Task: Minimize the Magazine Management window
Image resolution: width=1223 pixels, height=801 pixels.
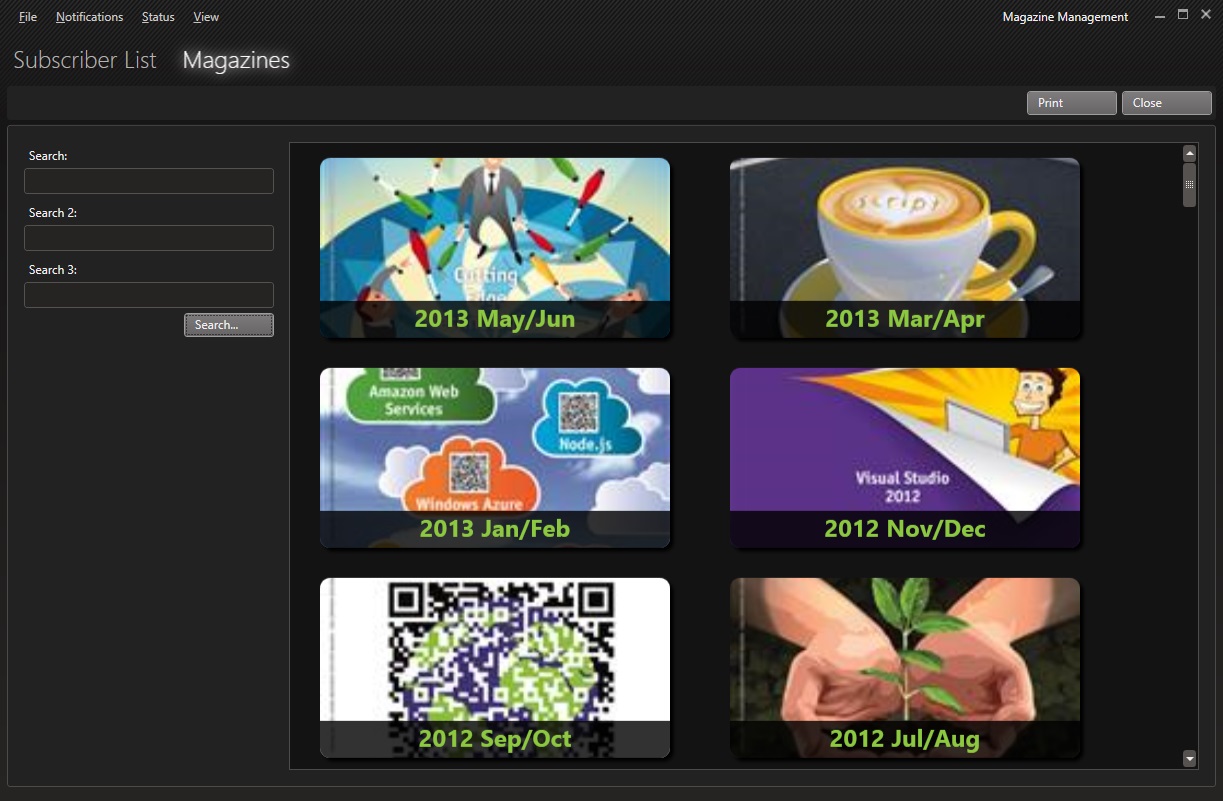Action: coord(1160,16)
